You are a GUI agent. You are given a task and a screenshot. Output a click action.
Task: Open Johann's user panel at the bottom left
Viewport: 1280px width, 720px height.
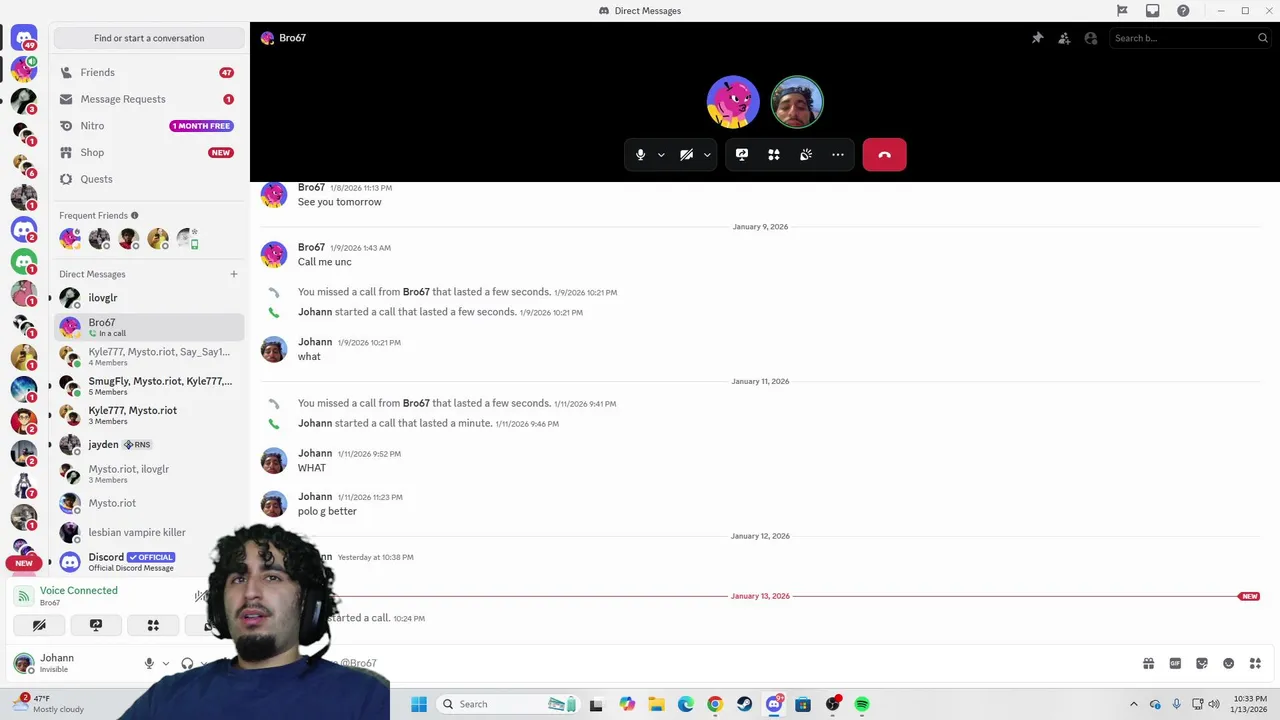70,663
